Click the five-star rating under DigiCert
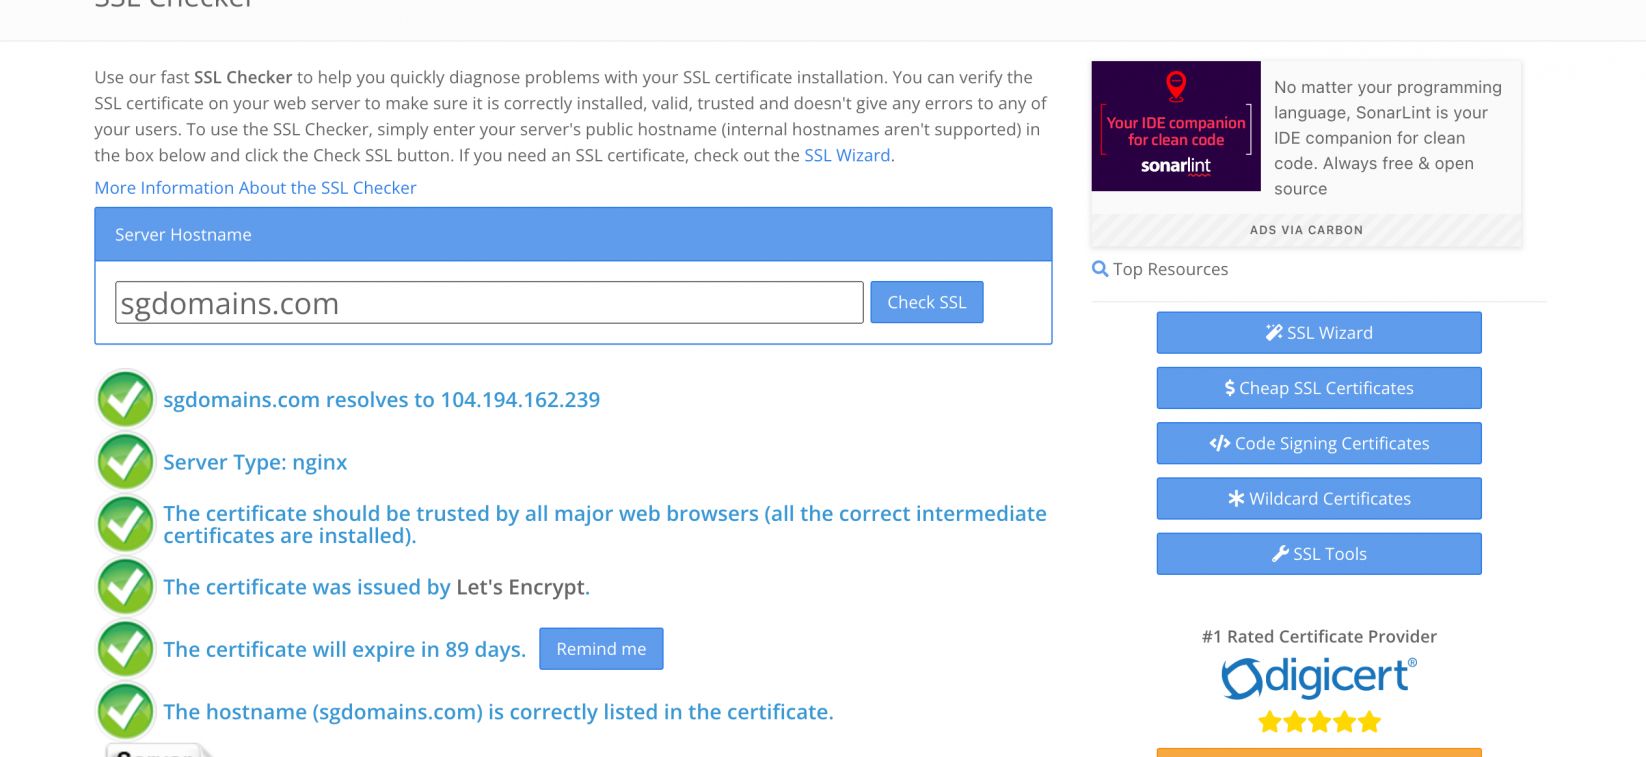1646x757 pixels. 1319,722
